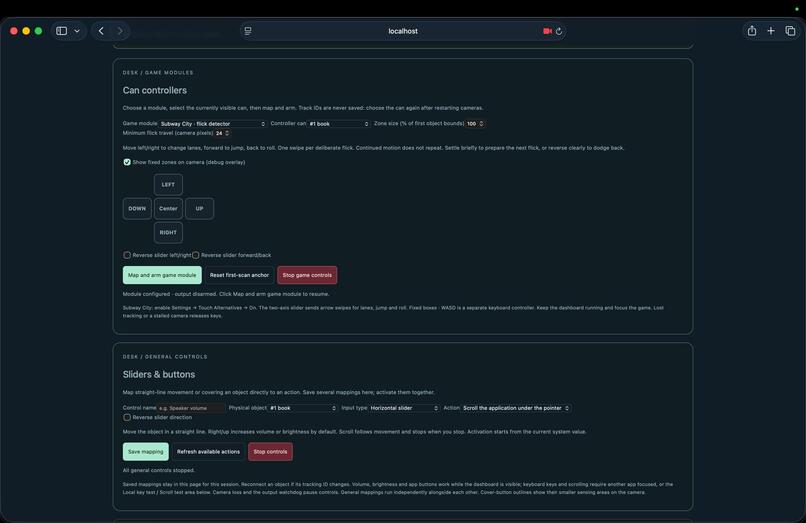
Task: Enable Reverse slider left/right checkbox
Action: point(127,255)
